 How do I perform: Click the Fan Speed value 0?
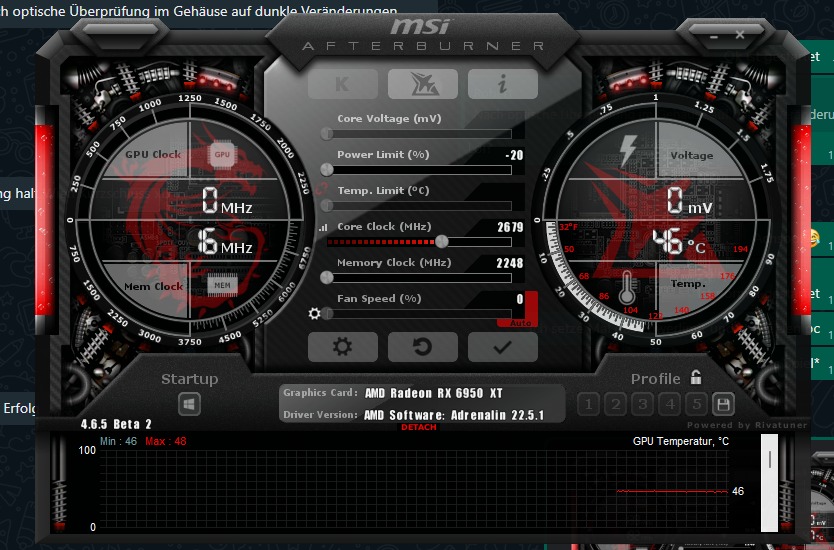coord(520,299)
